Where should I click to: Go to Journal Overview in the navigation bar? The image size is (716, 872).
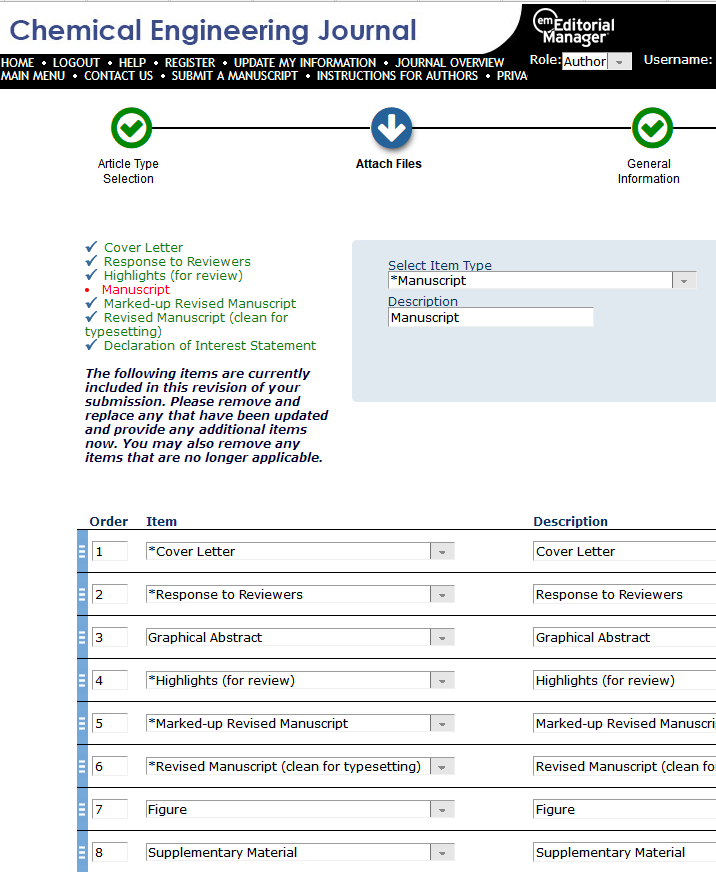pyautogui.click(x=449, y=63)
